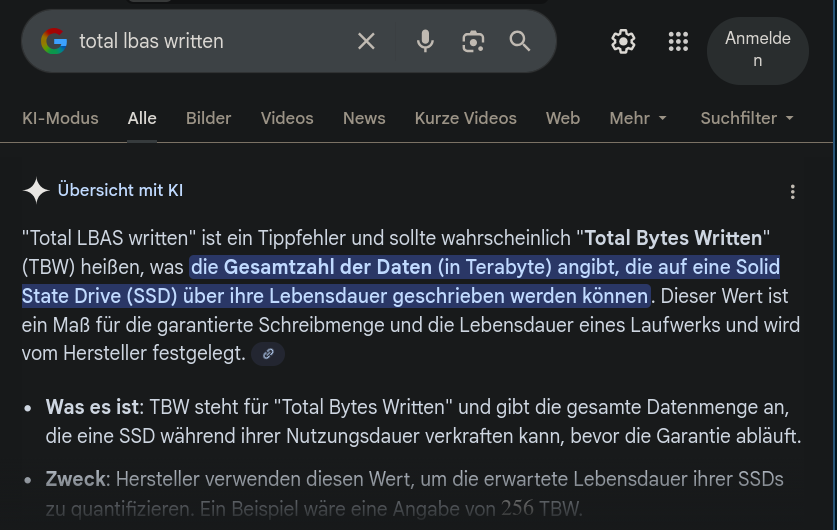The image size is (837, 530).
Task: Switch to the Bilder tab
Action: pos(208,118)
